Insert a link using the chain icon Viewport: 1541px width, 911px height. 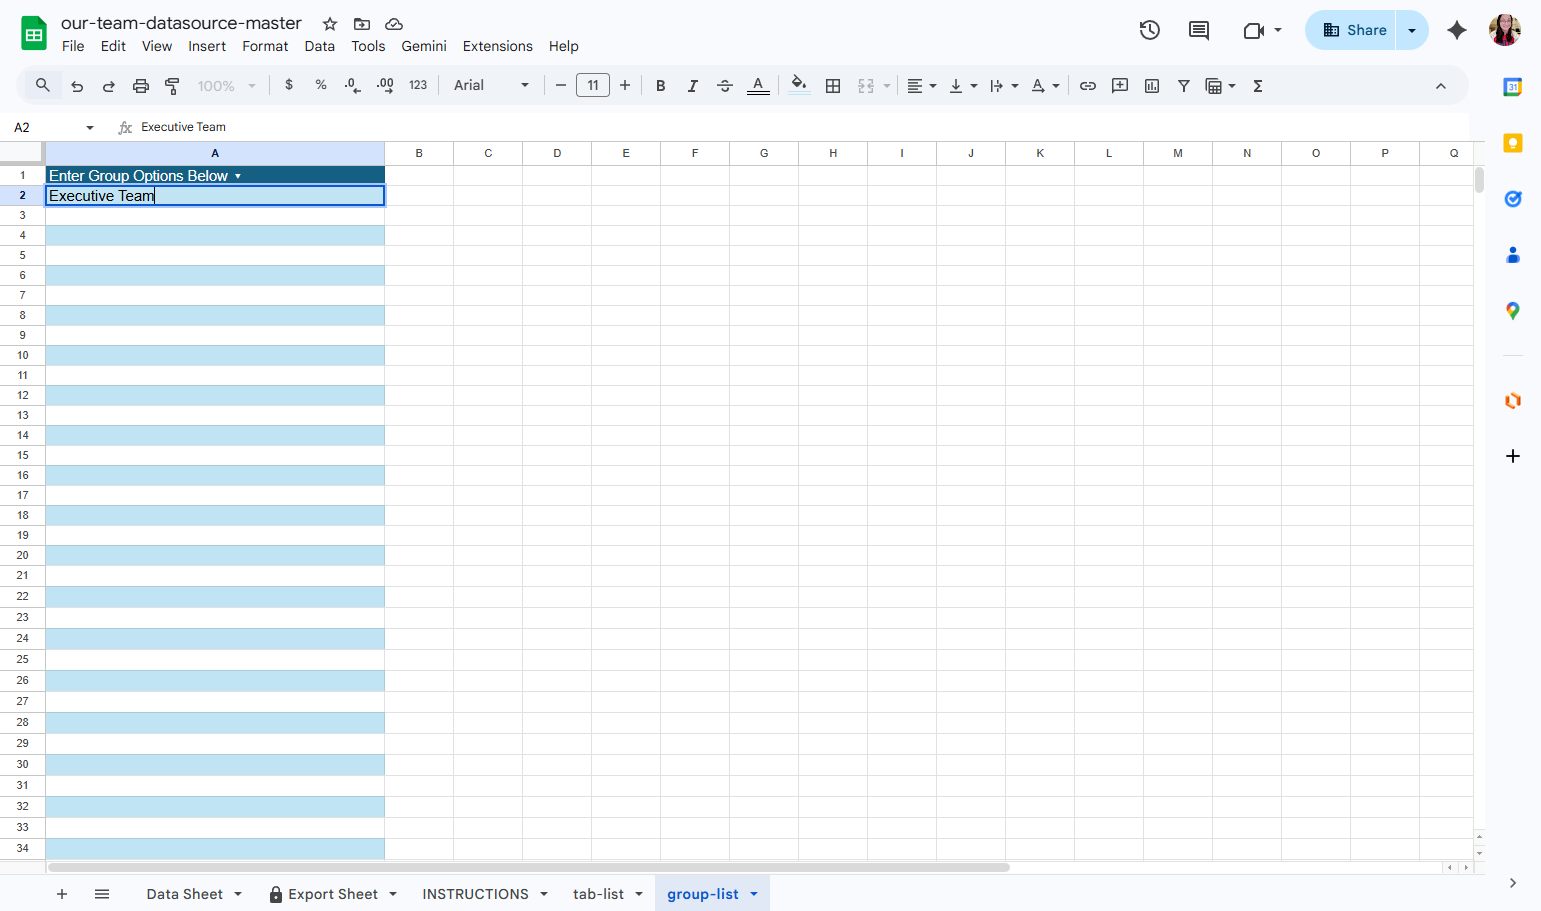click(1088, 86)
